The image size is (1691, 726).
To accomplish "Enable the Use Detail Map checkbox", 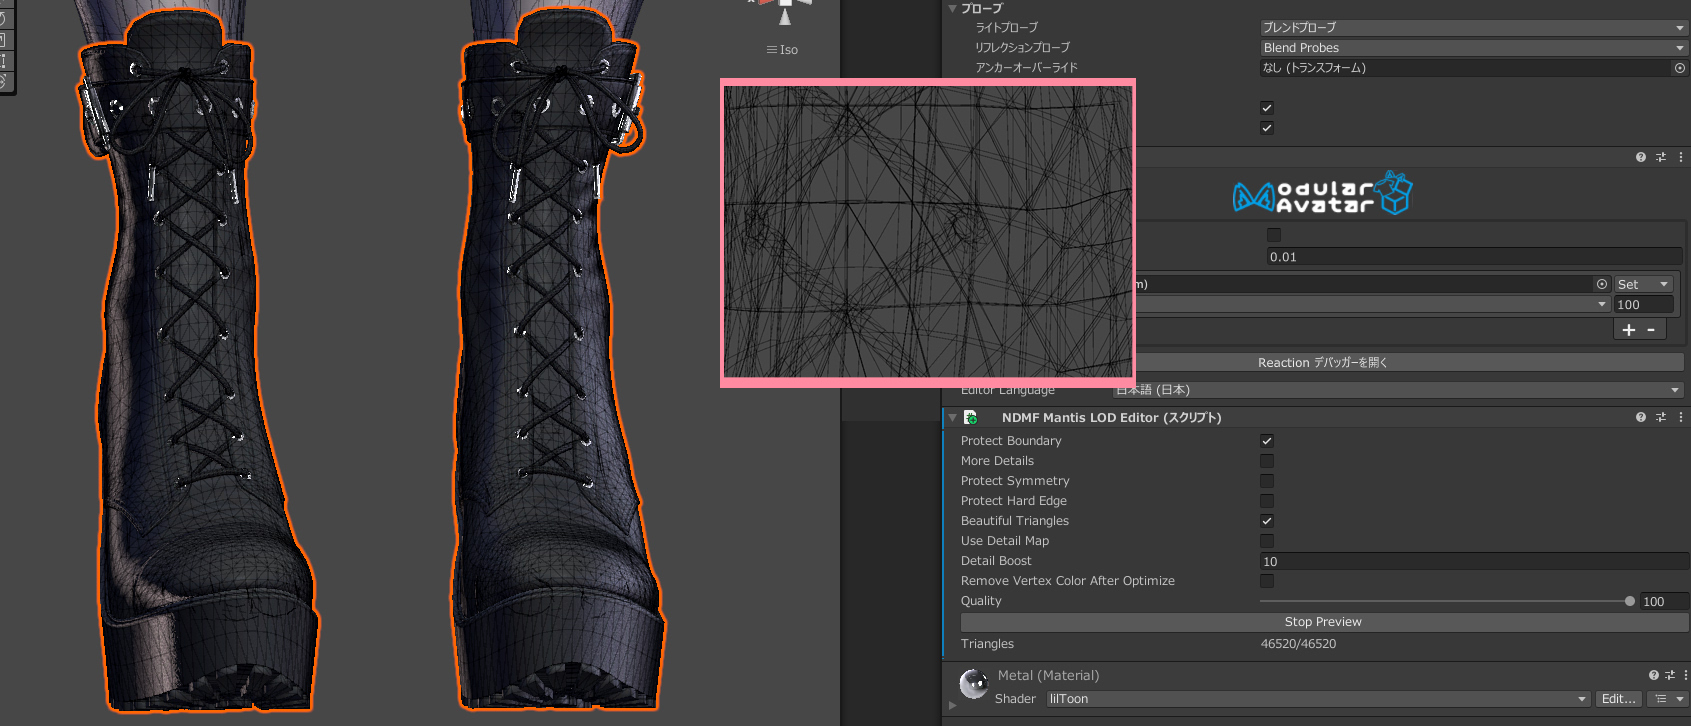I will click(x=1267, y=541).
